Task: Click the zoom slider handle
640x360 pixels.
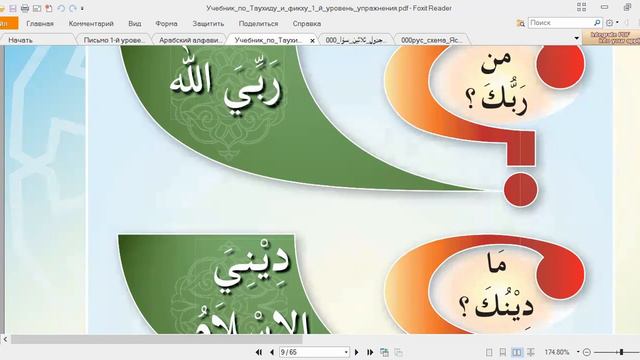Action: click(x=622, y=352)
